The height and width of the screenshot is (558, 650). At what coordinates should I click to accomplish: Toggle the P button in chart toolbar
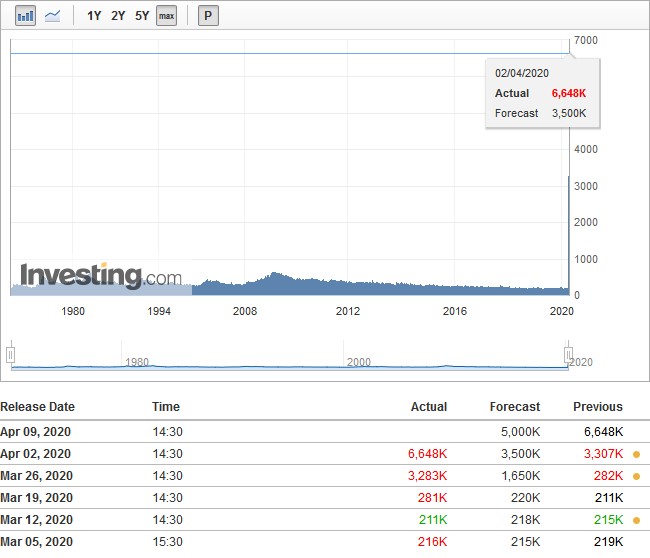(x=208, y=16)
